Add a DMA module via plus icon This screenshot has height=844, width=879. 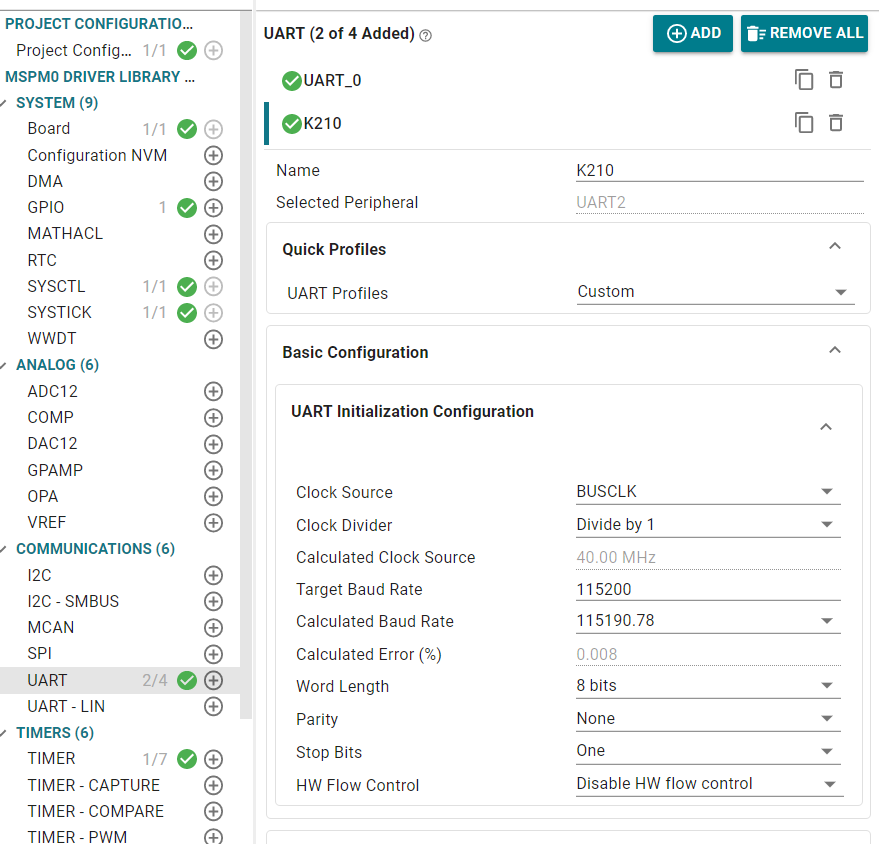(x=213, y=182)
